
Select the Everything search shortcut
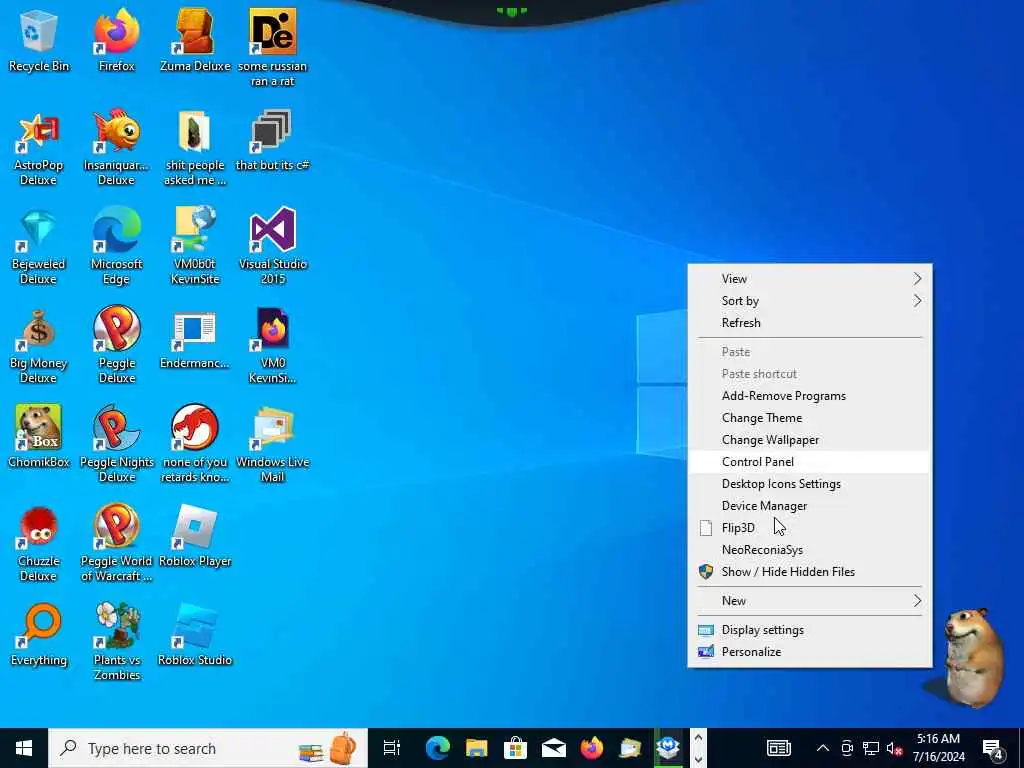click(39, 635)
